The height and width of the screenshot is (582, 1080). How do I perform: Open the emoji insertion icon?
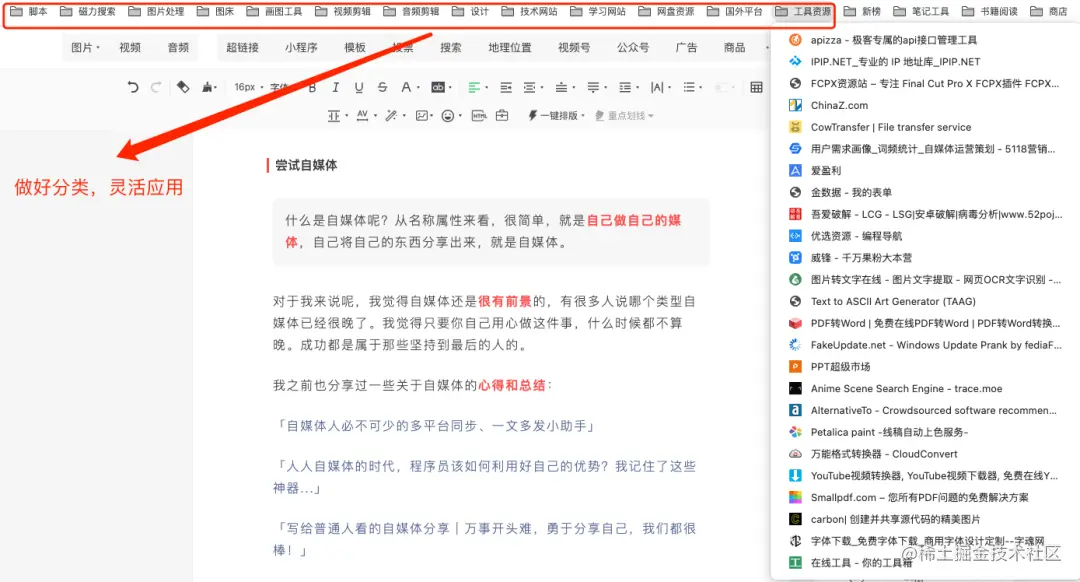(447, 113)
